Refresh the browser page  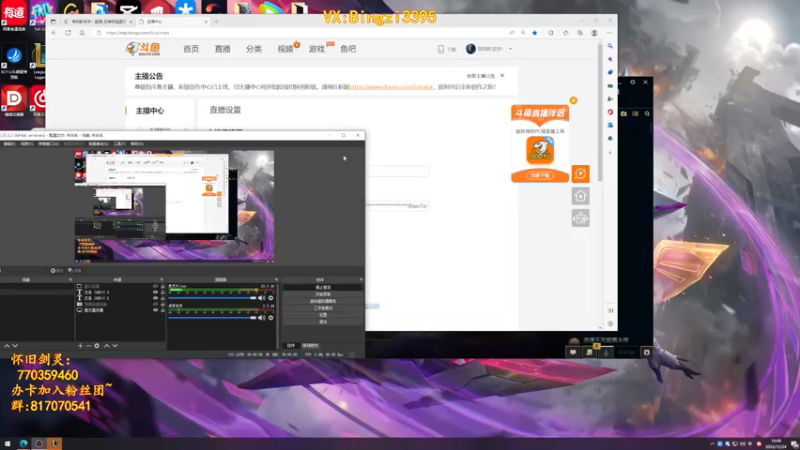click(x=68, y=33)
